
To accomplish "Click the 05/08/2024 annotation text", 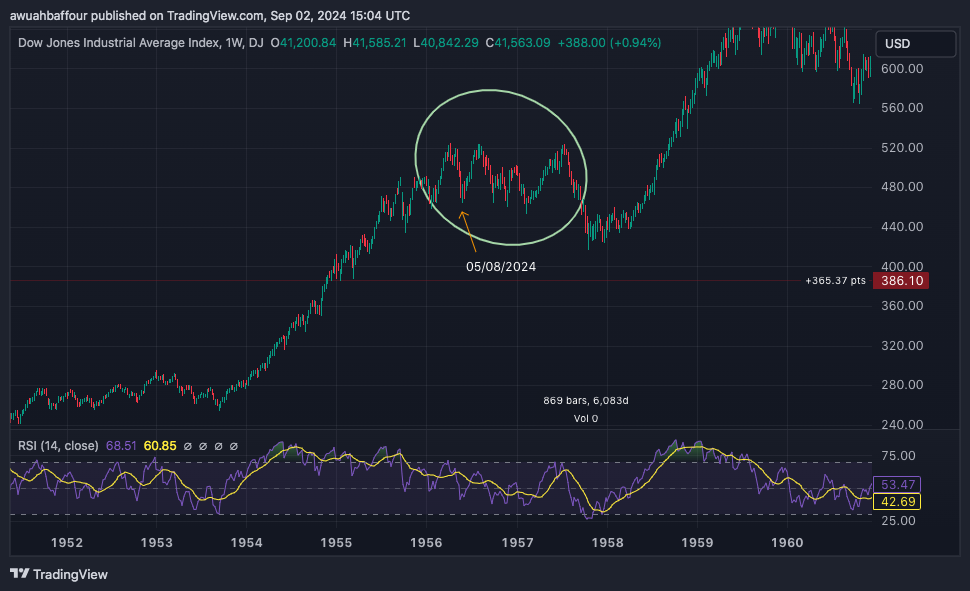I will pyautogui.click(x=501, y=267).
